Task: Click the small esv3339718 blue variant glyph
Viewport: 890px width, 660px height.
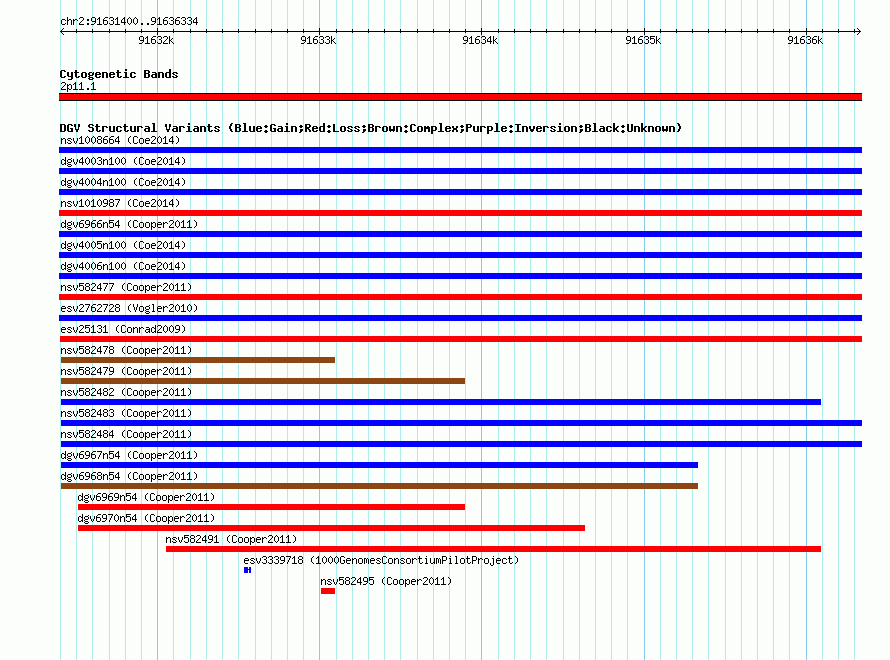Action: point(247,570)
